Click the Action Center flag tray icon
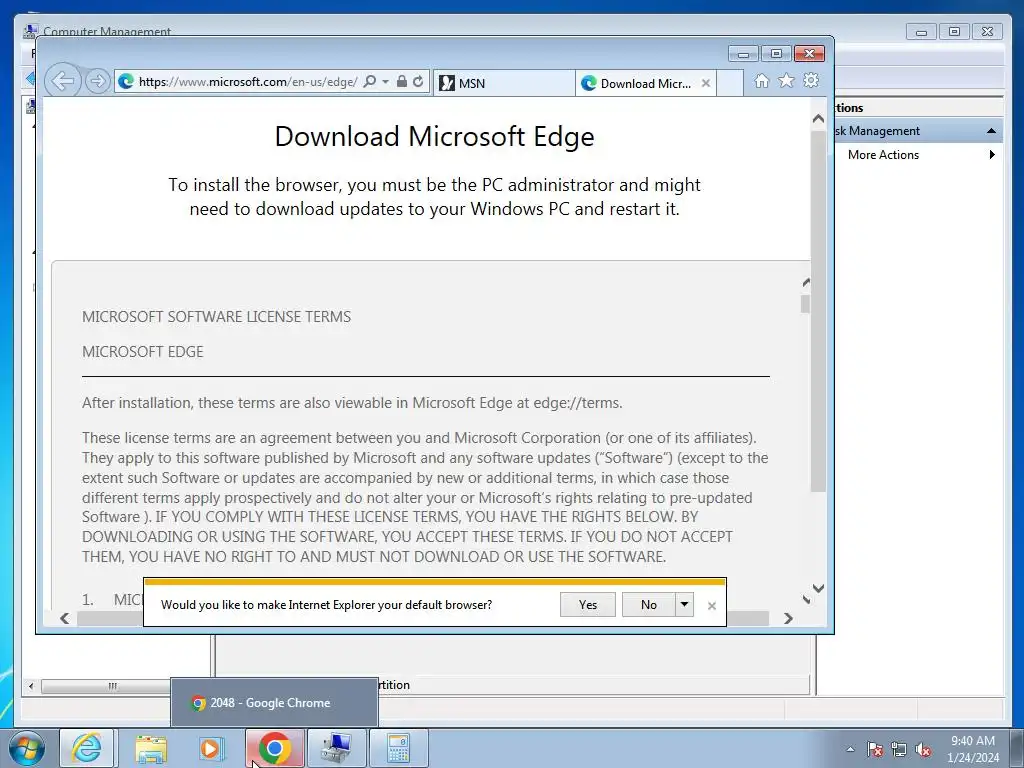The image size is (1024, 768). coord(875,749)
